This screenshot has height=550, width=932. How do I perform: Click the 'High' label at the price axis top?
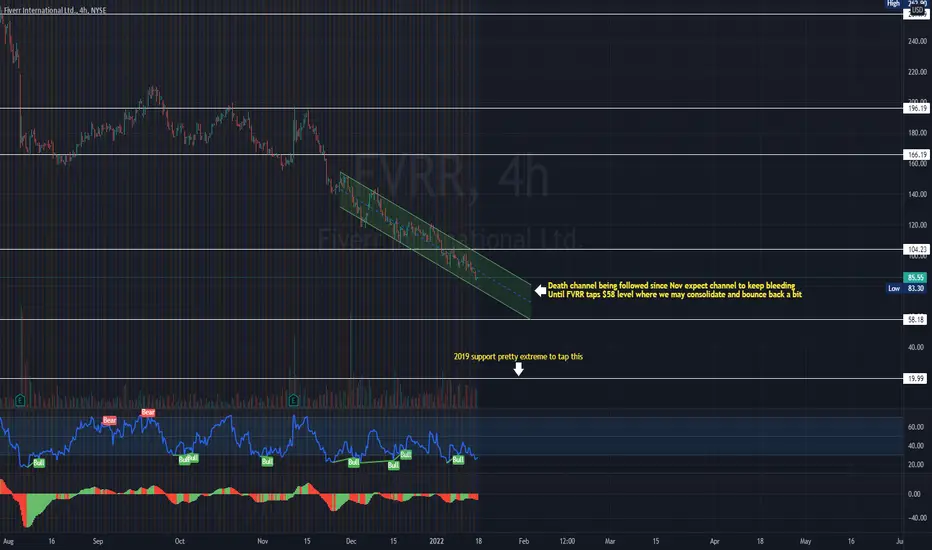point(893,4)
